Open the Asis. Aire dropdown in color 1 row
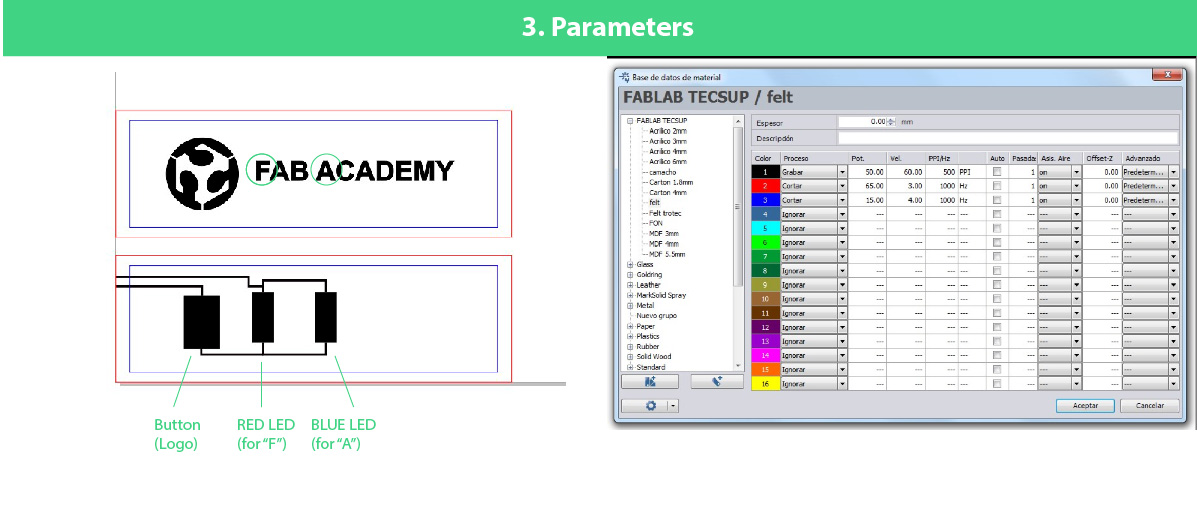Image resolution: width=1197 pixels, height=528 pixels. (1076, 172)
